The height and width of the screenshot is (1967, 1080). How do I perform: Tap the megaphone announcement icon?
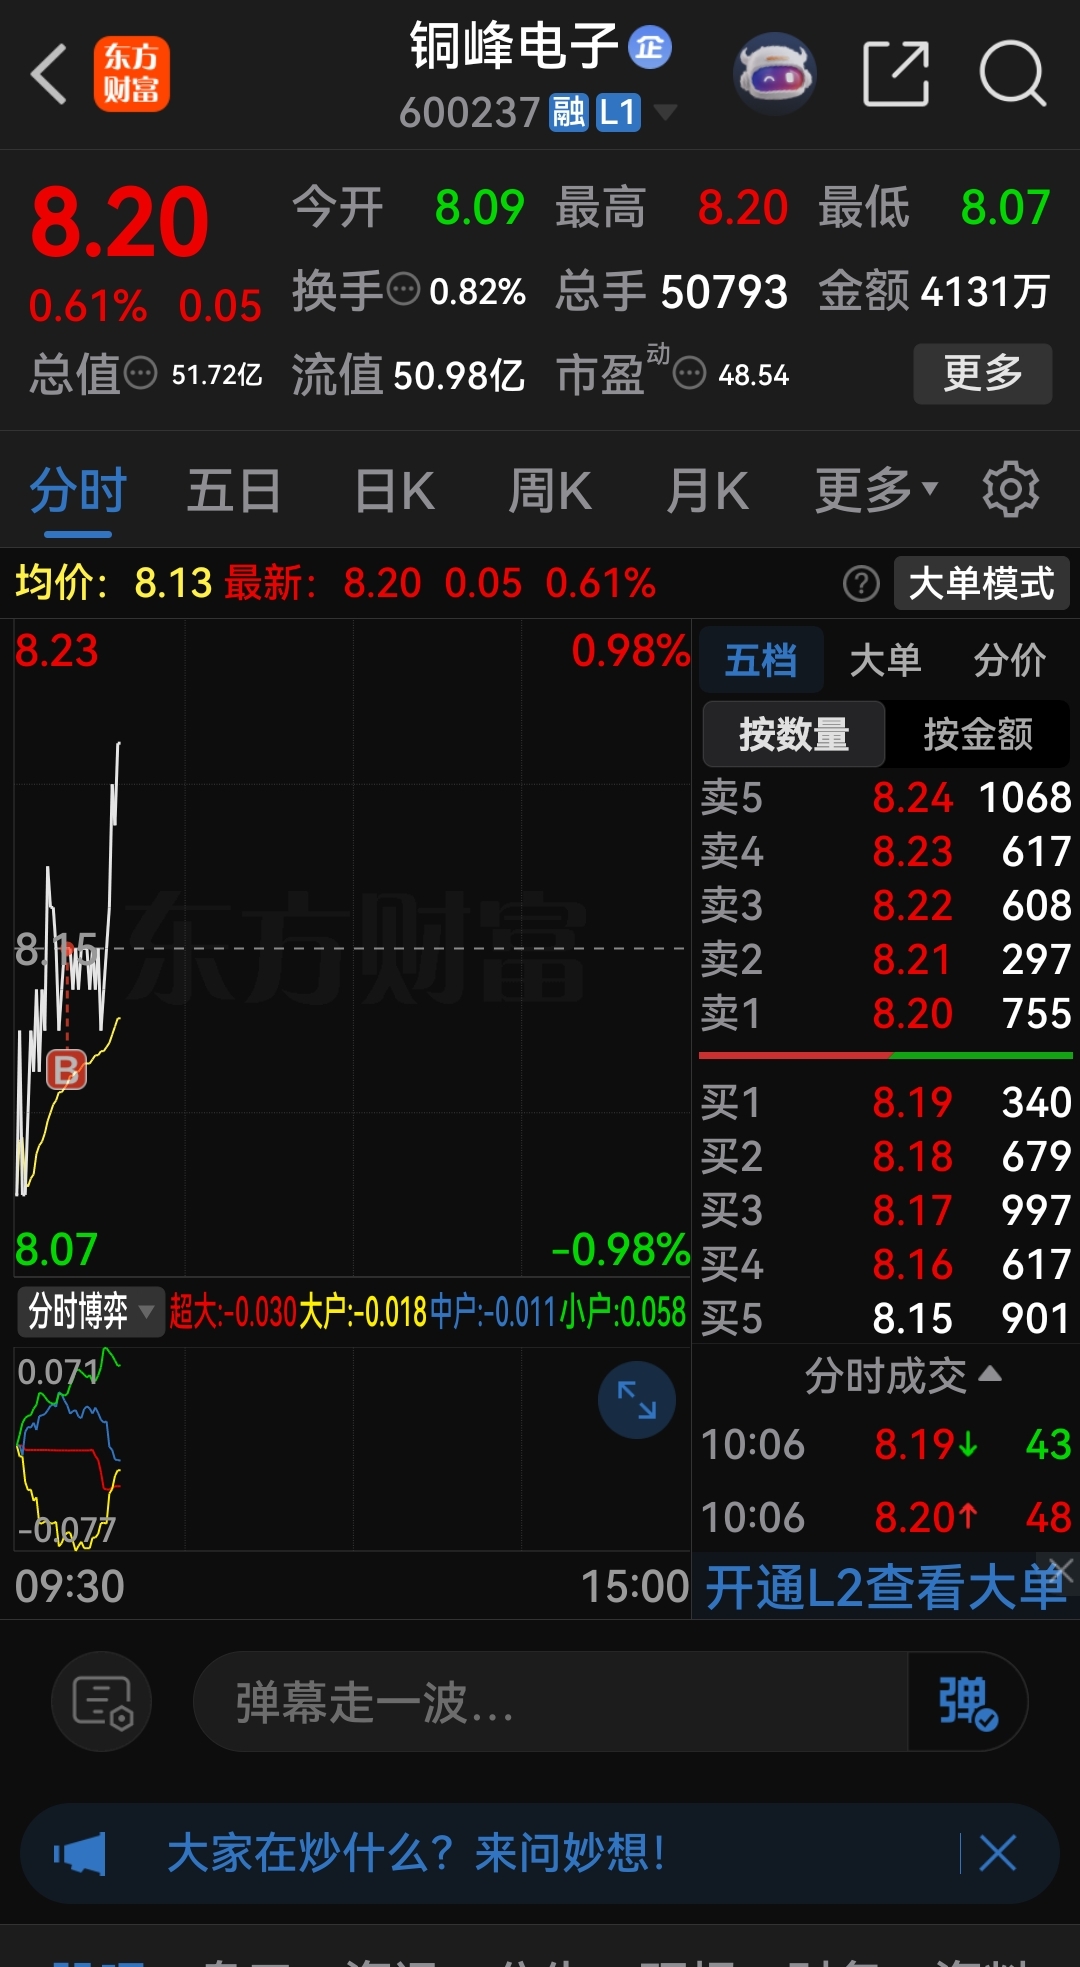pos(80,1854)
